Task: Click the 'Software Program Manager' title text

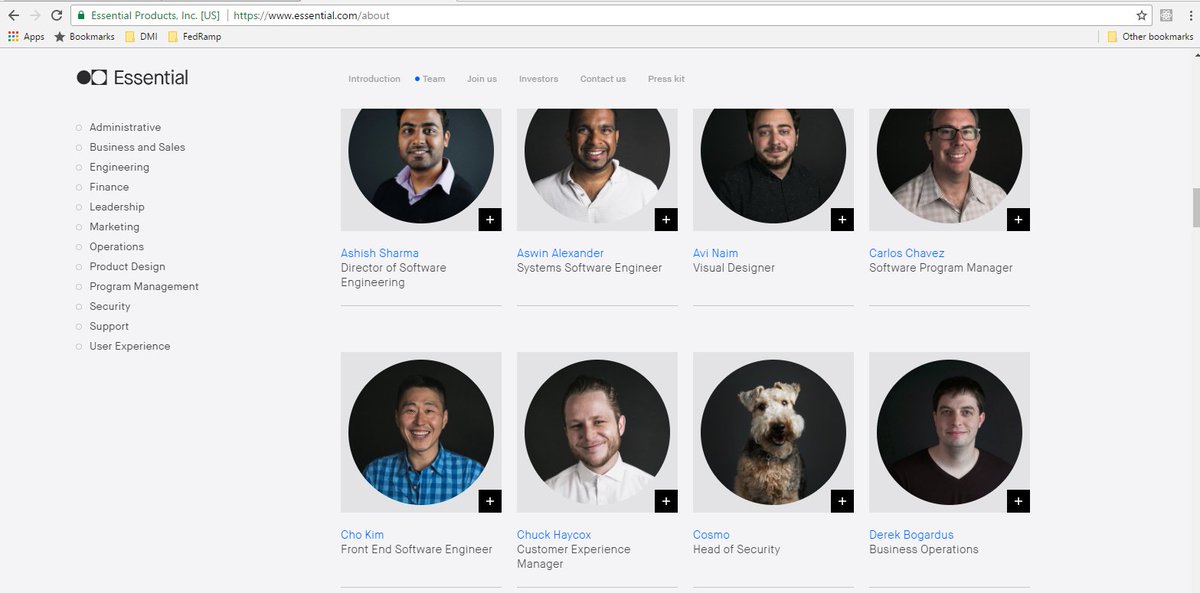Action: point(941,268)
